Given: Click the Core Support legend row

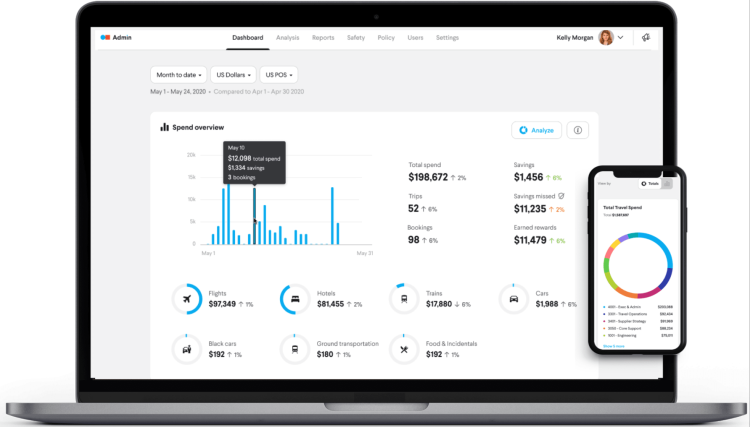Looking at the screenshot, I should (638, 328).
